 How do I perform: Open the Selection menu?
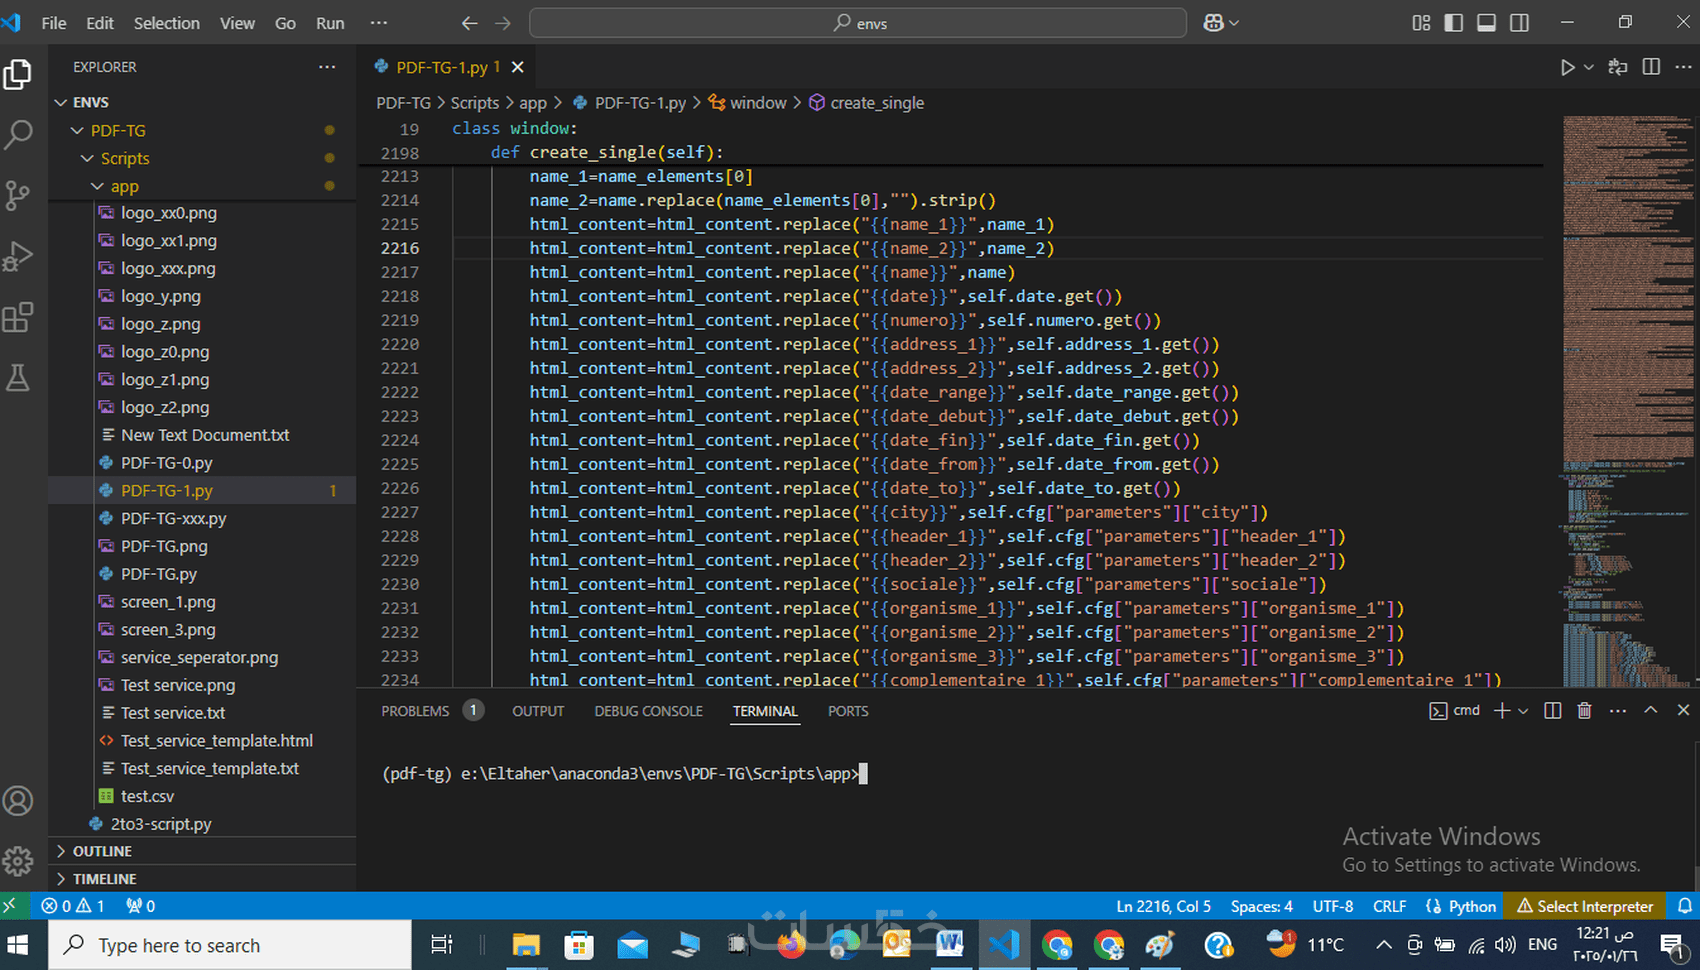166,23
